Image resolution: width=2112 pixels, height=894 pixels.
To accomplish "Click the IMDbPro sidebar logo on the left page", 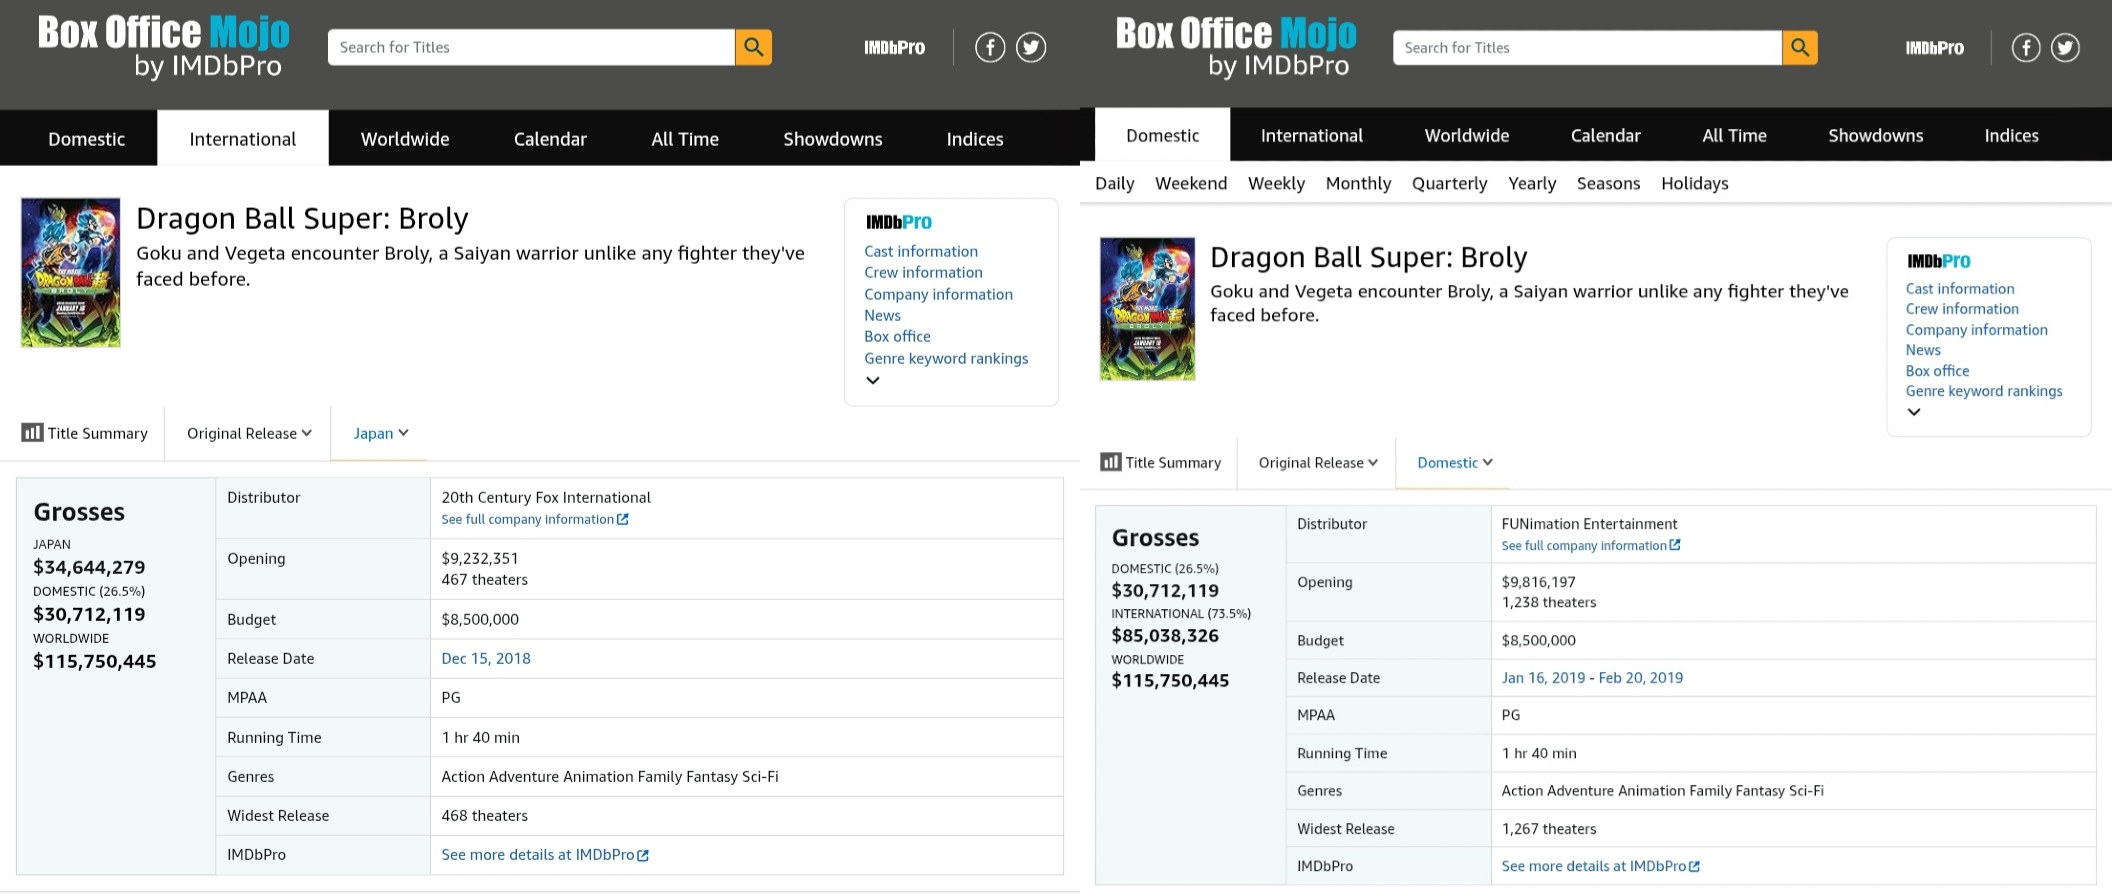I will click(898, 222).
